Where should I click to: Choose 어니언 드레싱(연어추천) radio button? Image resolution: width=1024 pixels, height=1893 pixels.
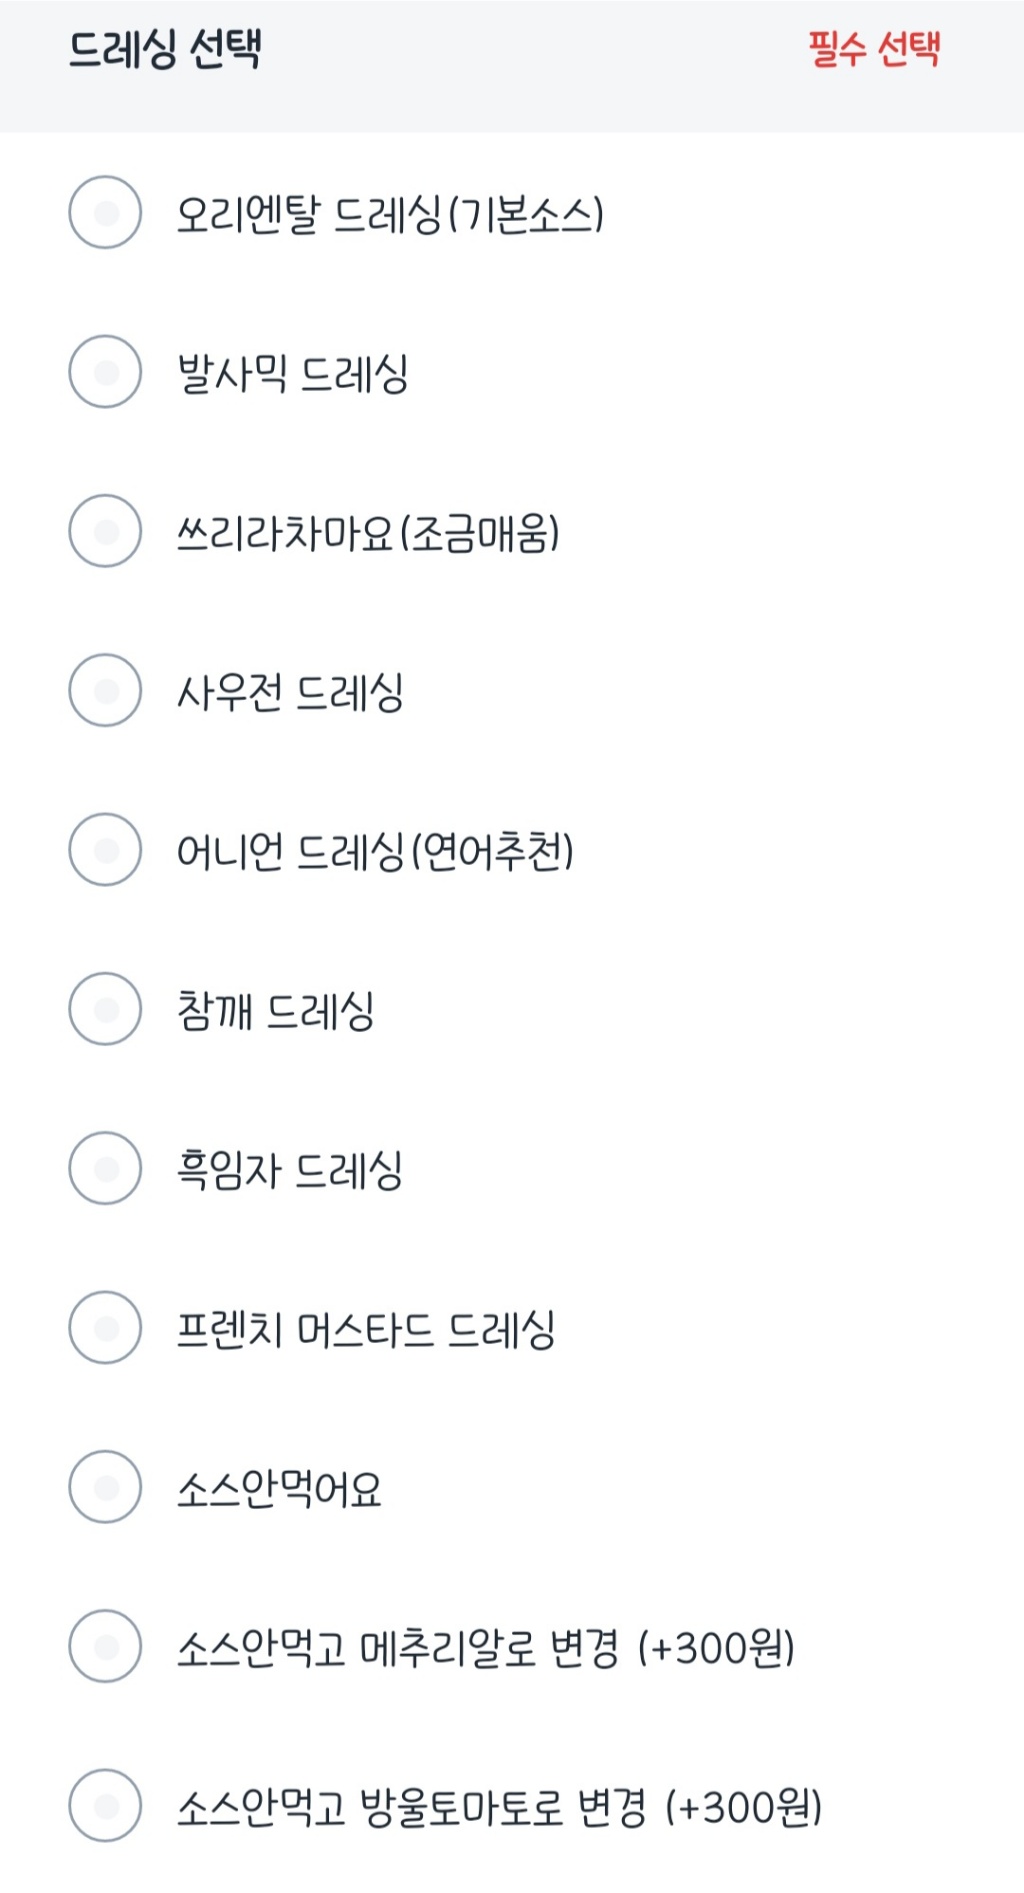click(105, 850)
